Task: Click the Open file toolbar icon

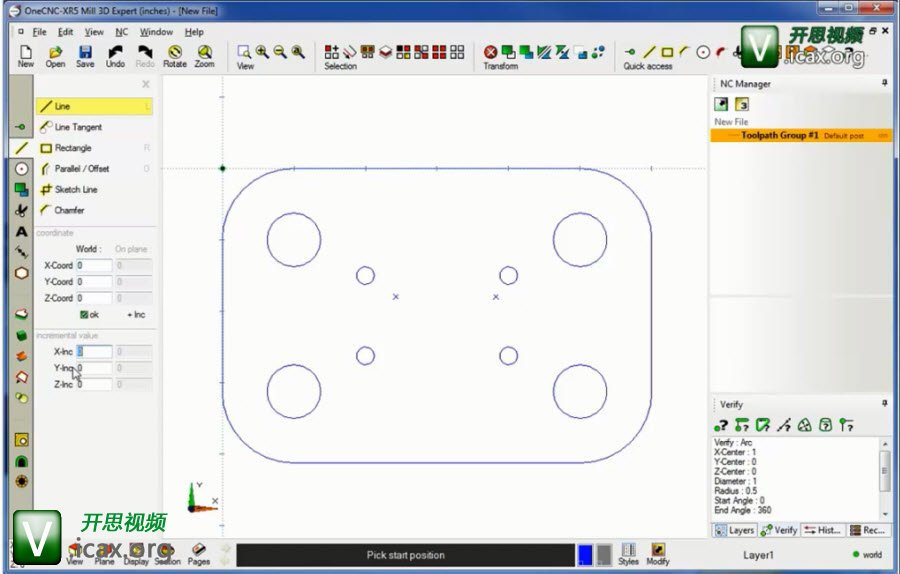Action: pos(55,56)
